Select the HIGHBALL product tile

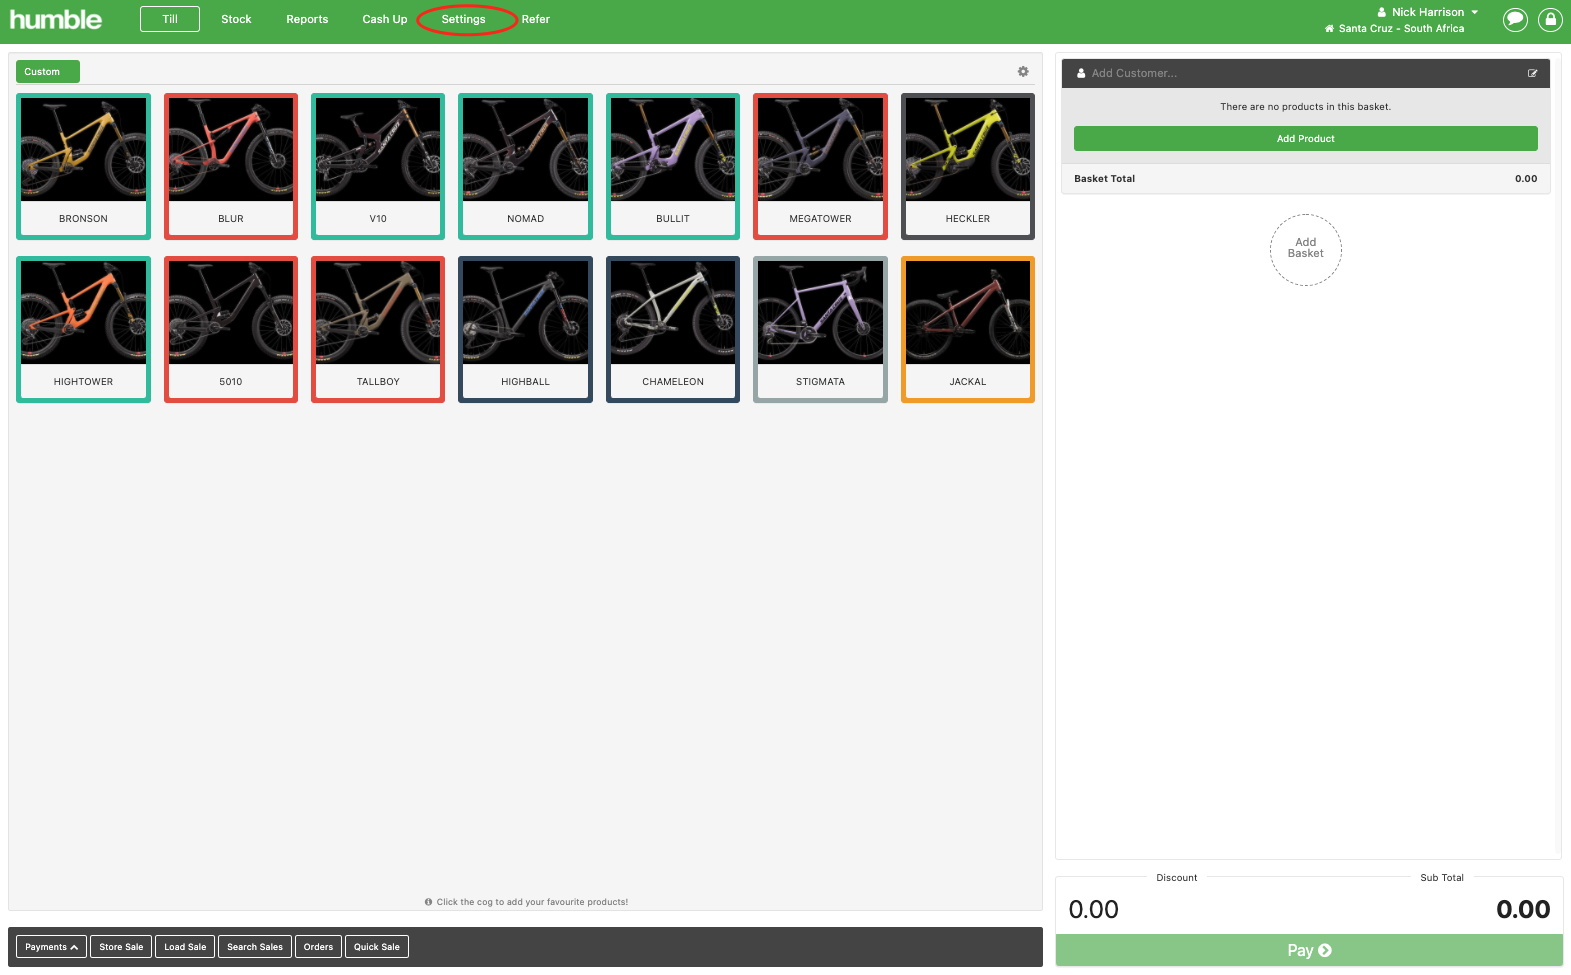pos(525,330)
